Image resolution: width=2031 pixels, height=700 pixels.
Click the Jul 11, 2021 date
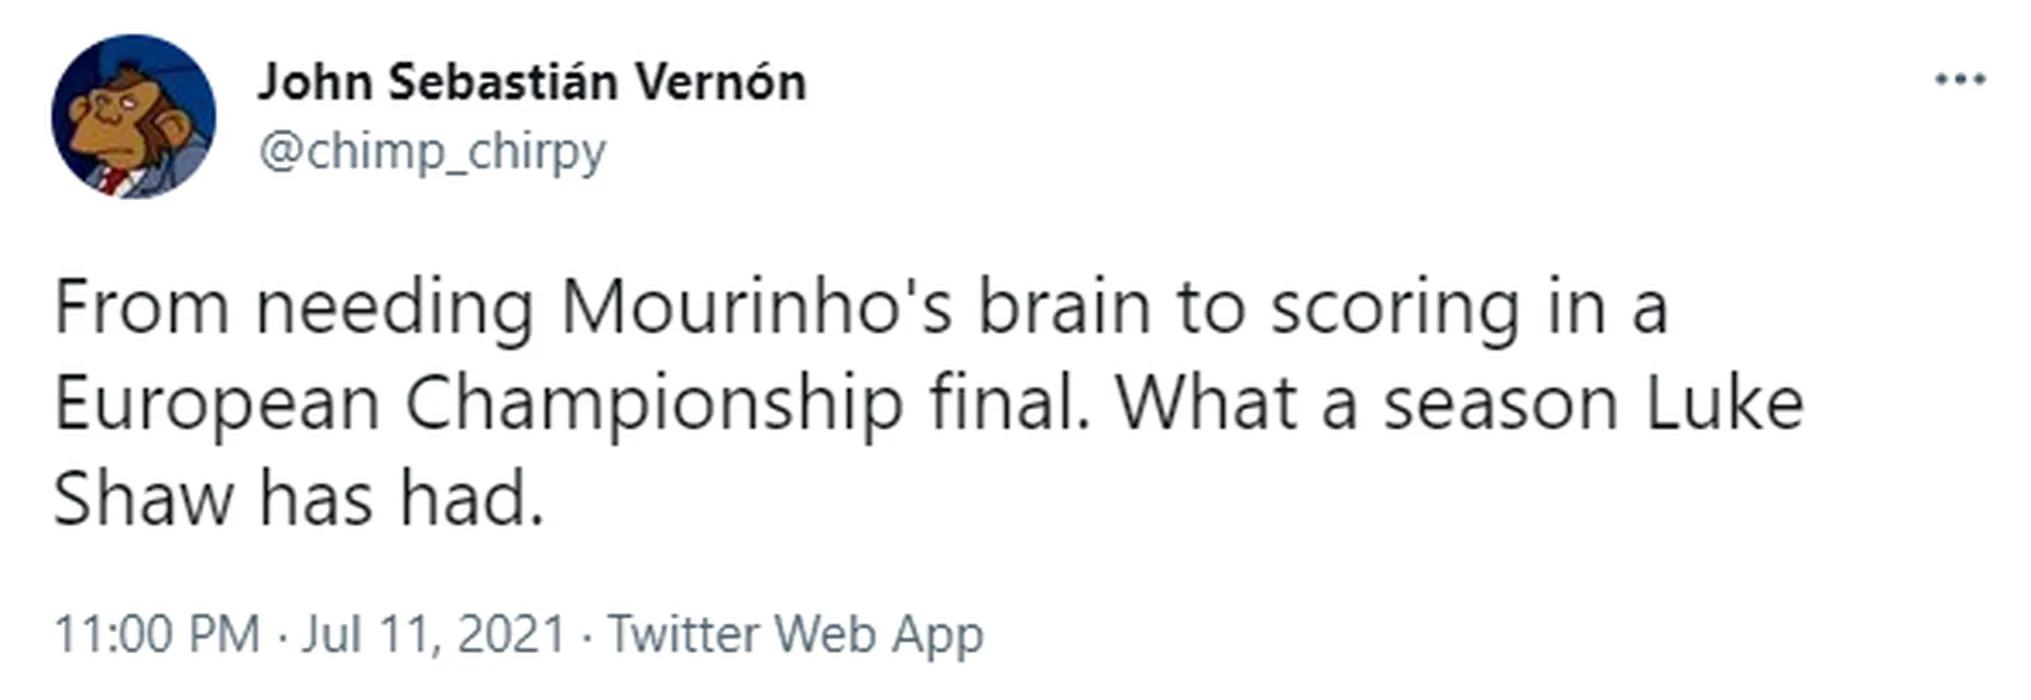tap(433, 634)
